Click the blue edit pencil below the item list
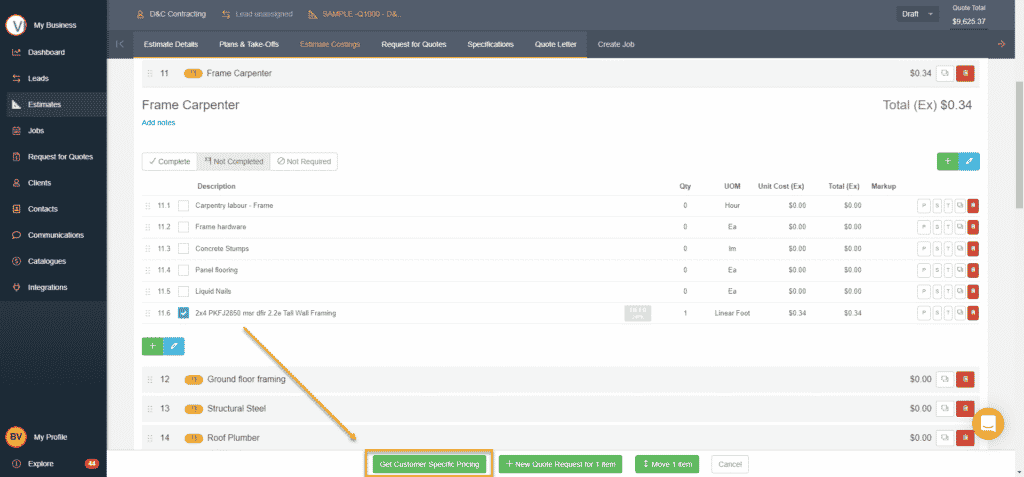1024x477 pixels. pos(174,345)
